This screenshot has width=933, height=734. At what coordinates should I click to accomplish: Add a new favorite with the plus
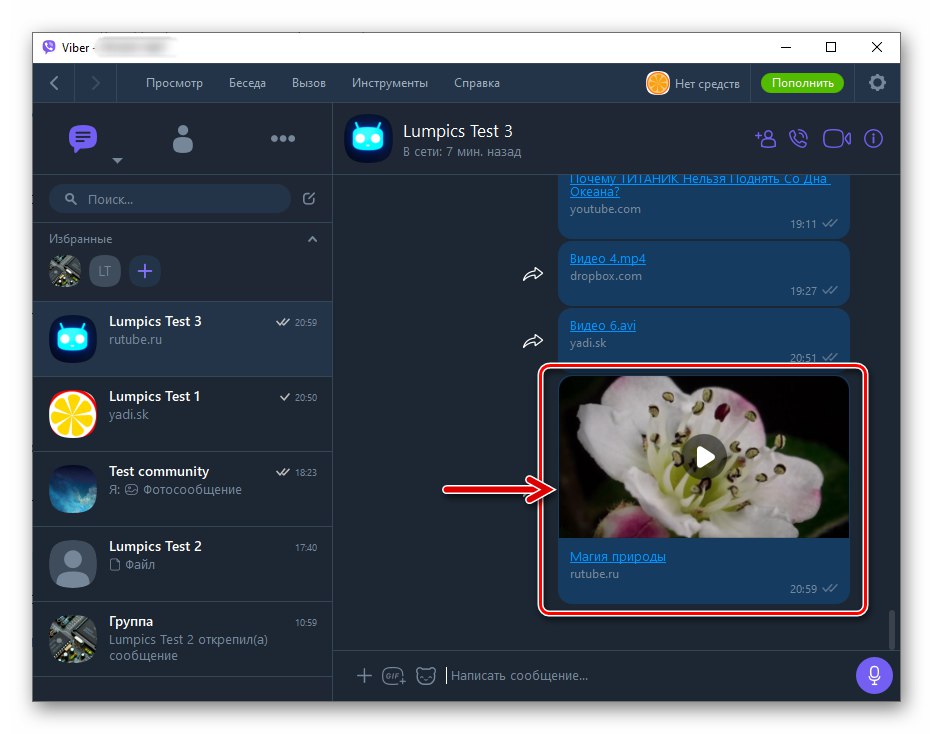tap(145, 271)
